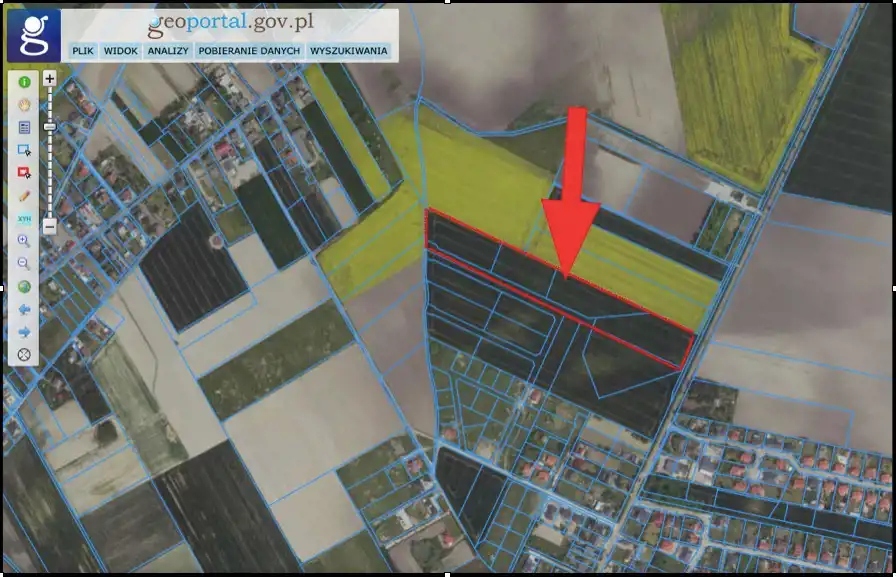Select the red rectangle selection tool
The height and width of the screenshot is (577, 896).
[24, 173]
